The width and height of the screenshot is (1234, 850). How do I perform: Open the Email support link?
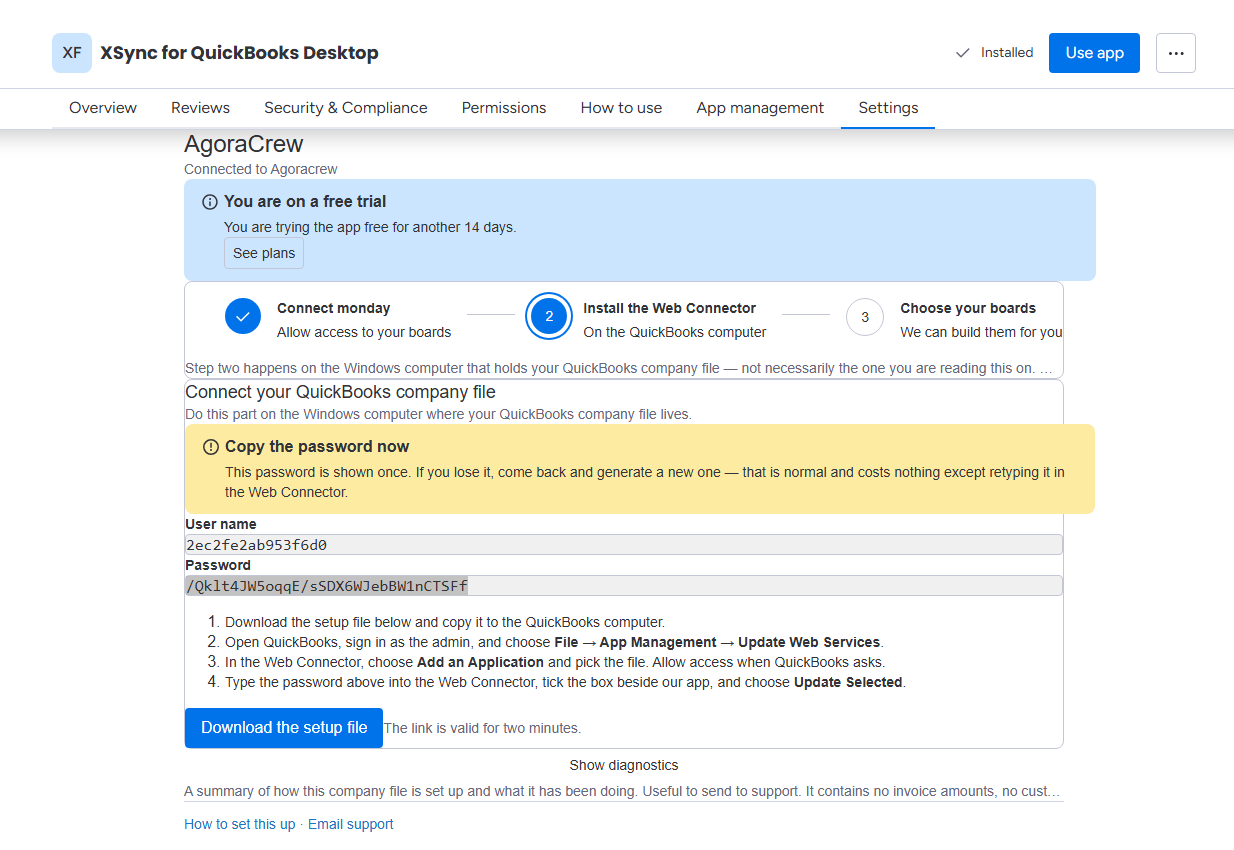click(x=351, y=824)
